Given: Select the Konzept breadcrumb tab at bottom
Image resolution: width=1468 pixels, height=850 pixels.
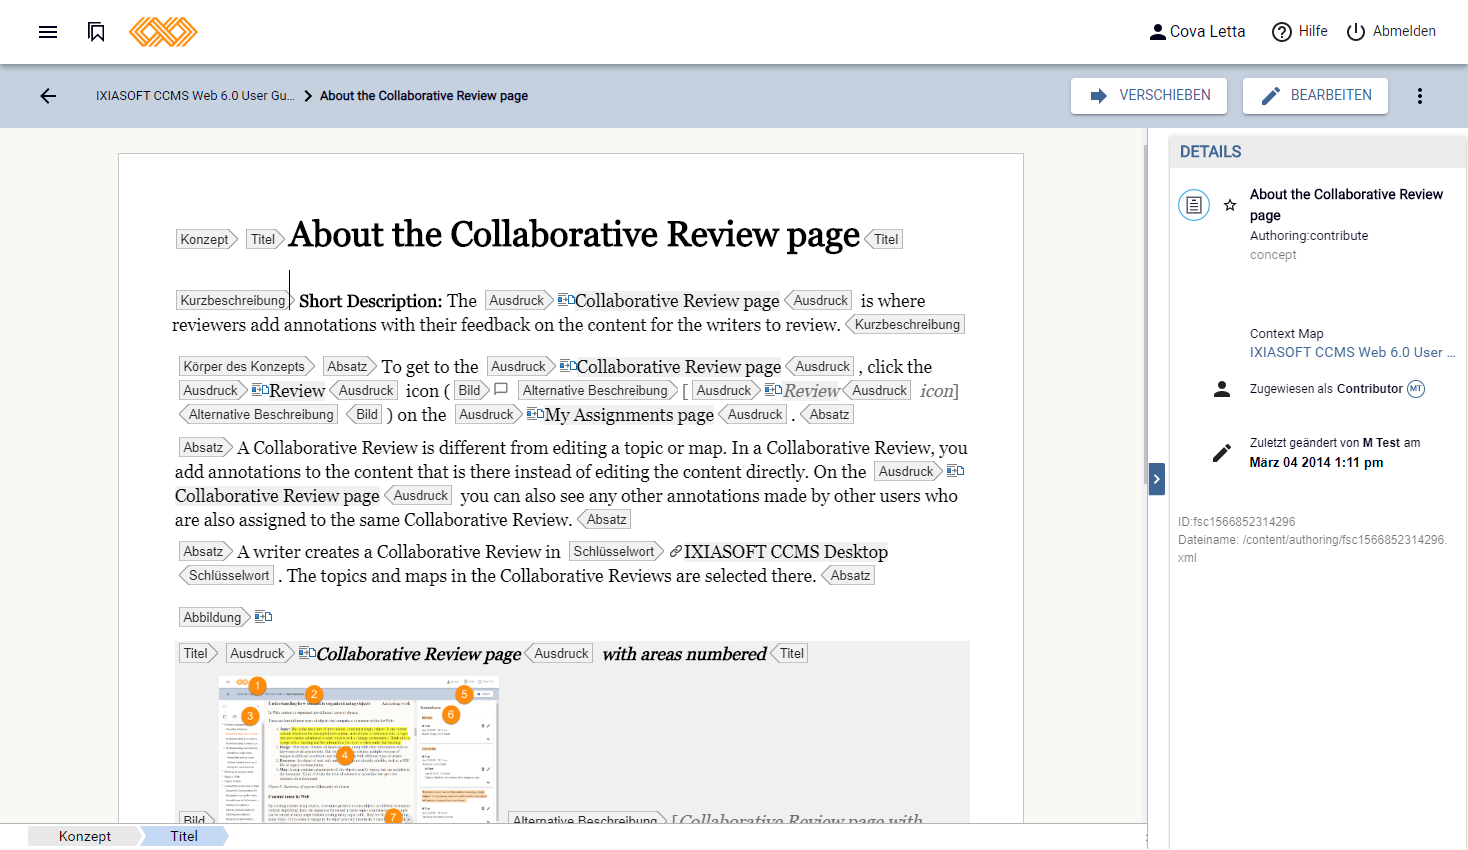Looking at the screenshot, I should (85, 836).
